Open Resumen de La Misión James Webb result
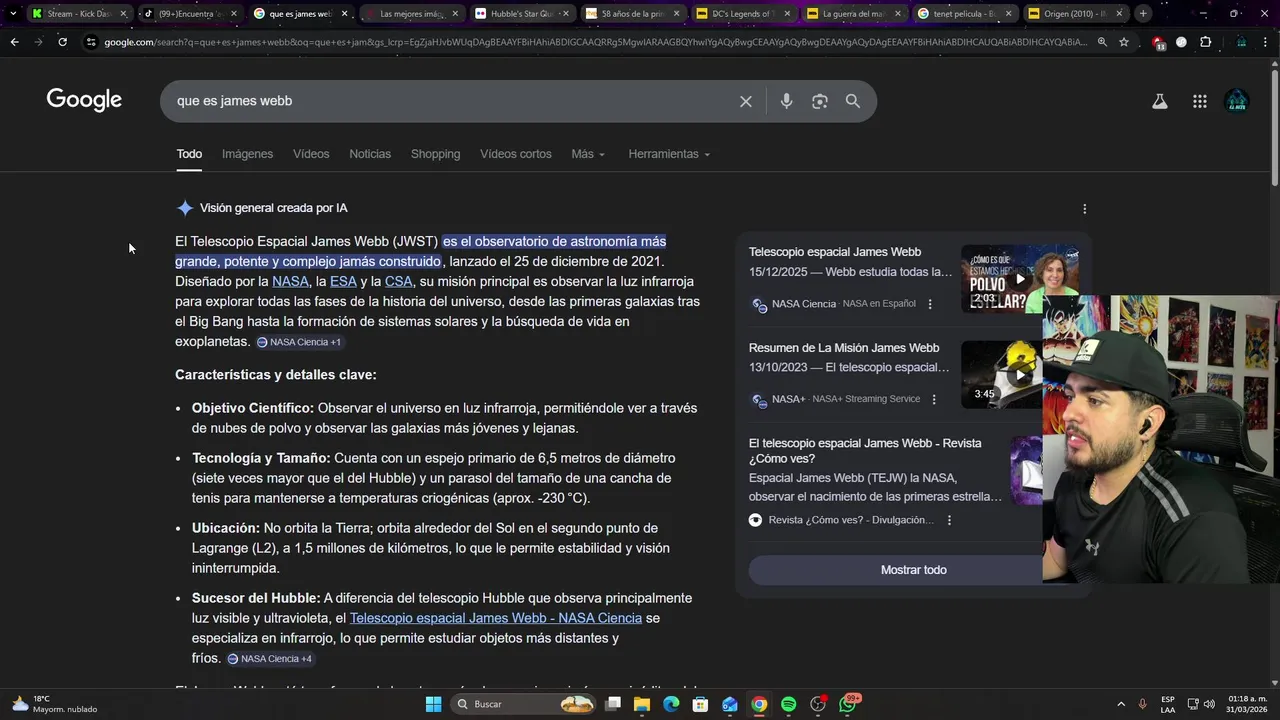This screenshot has width=1280, height=720. [844, 348]
